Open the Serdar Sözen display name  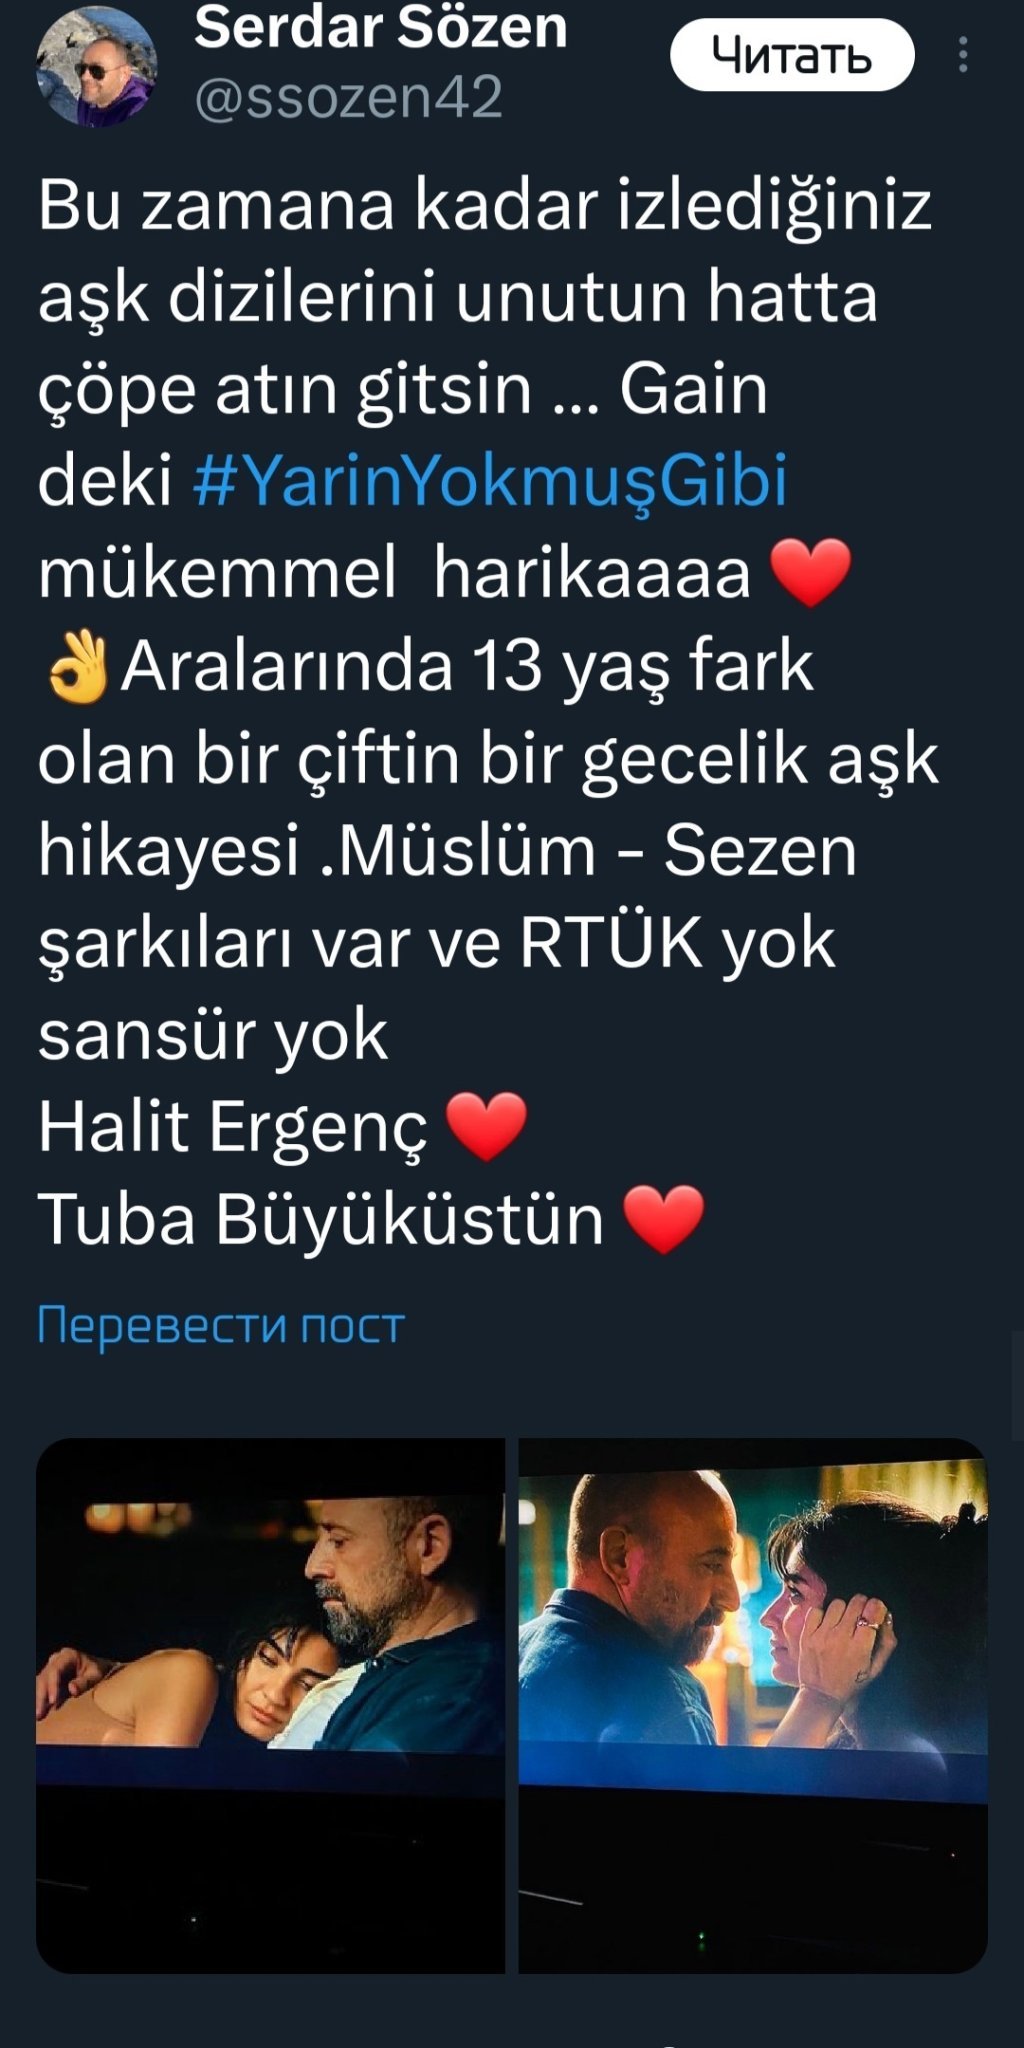(x=381, y=26)
